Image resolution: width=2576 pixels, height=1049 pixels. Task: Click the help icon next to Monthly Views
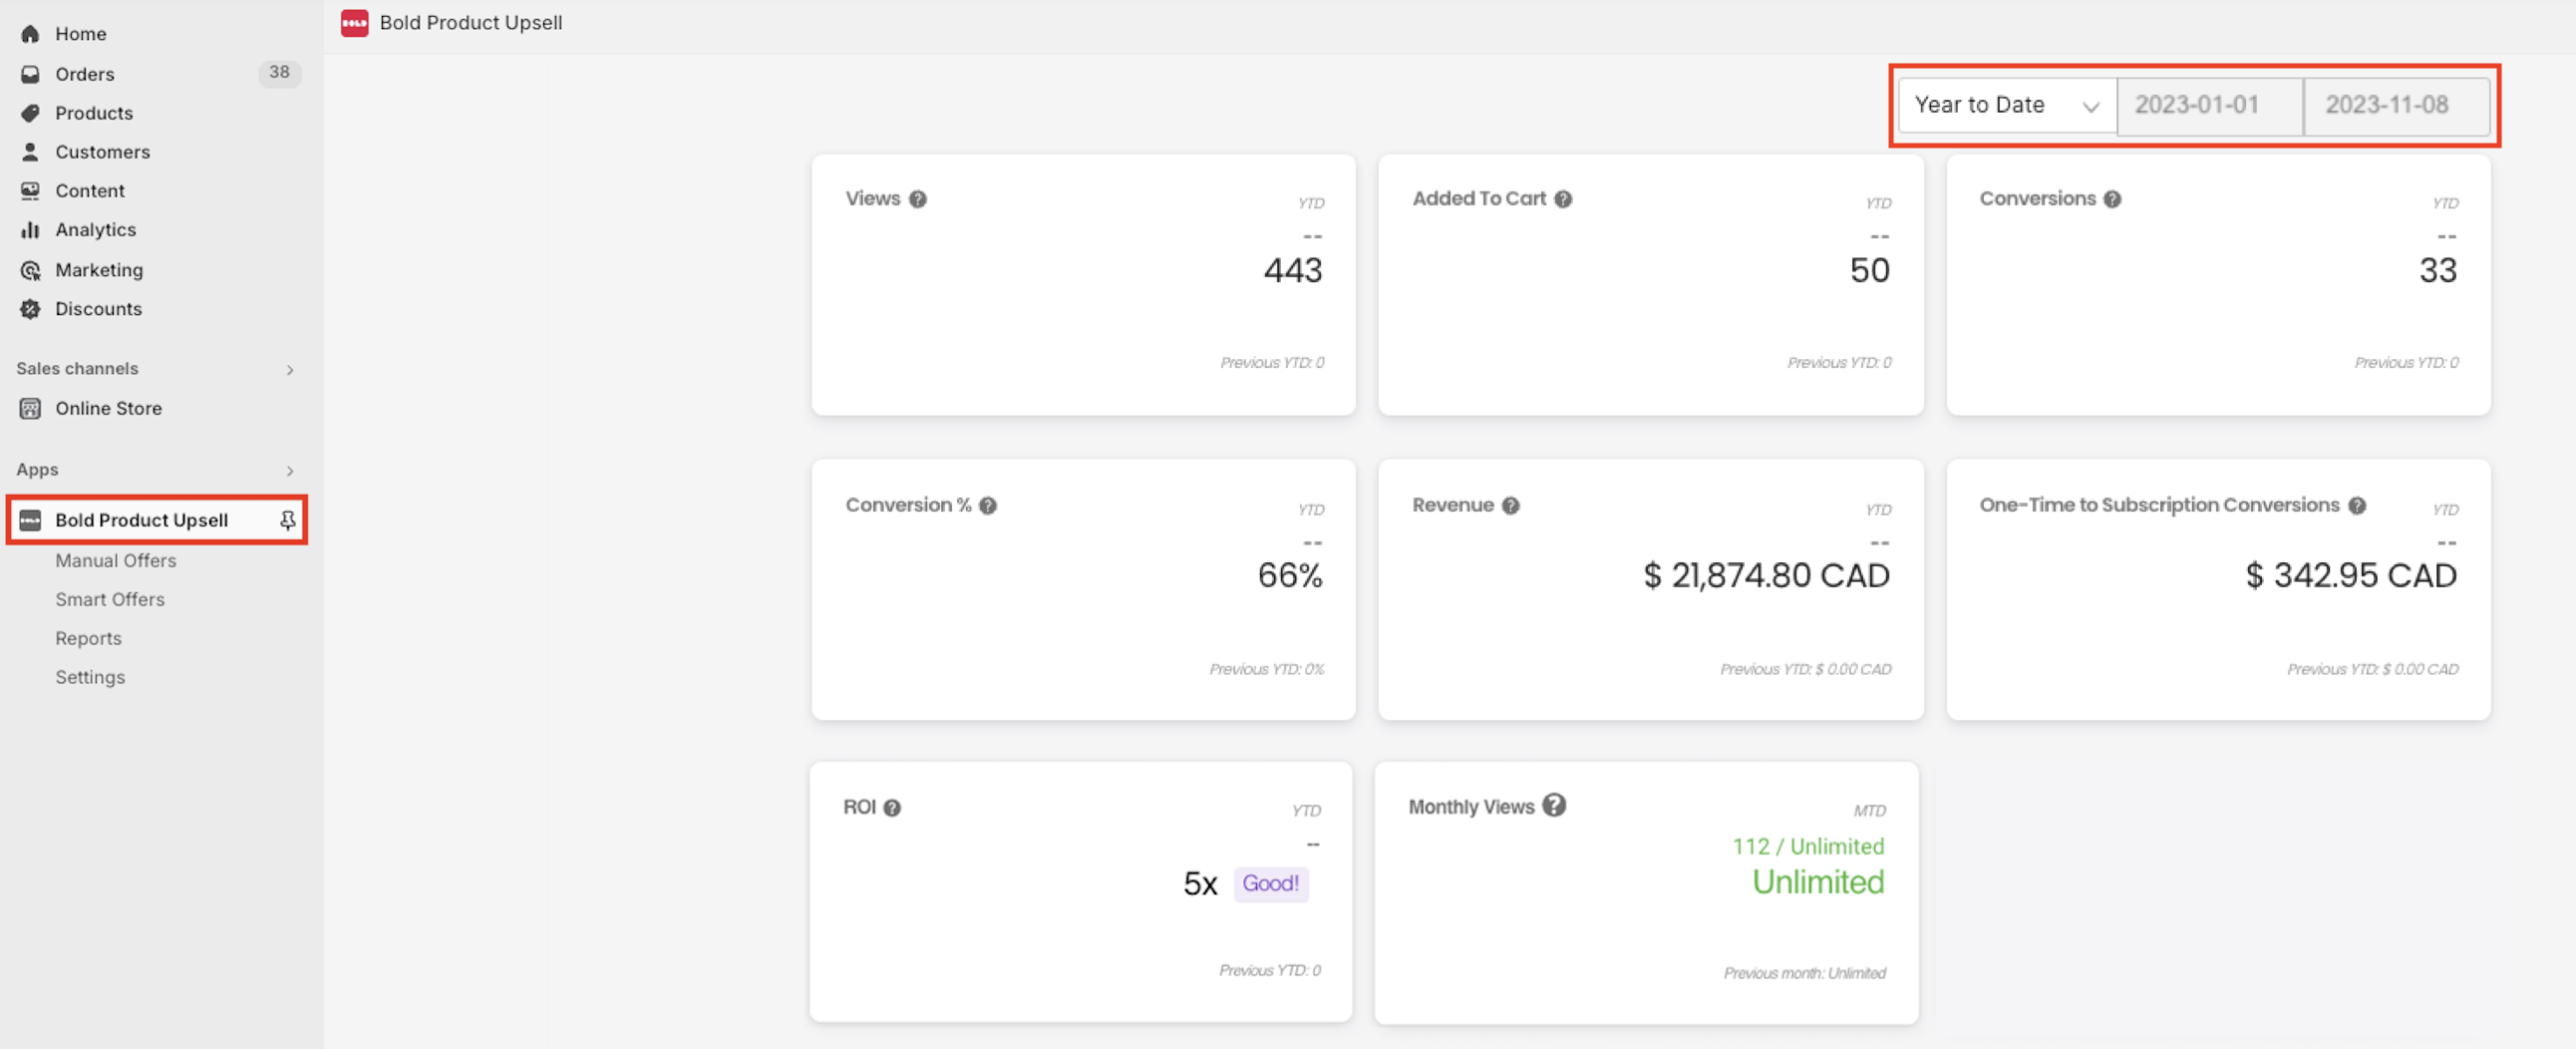click(x=1553, y=805)
